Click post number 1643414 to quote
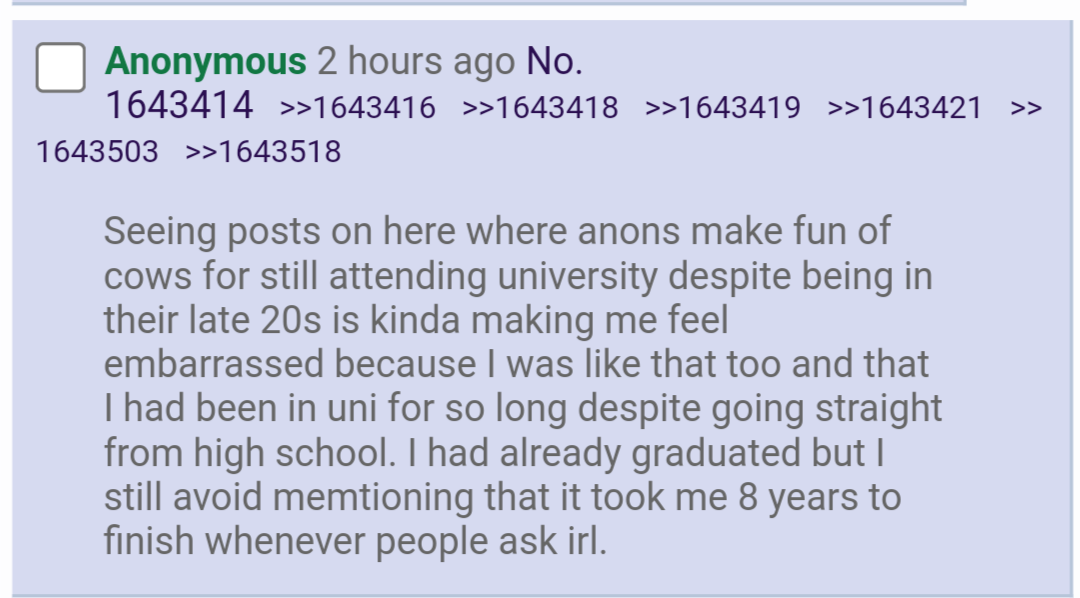This screenshot has height=598, width=1080. [179, 105]
